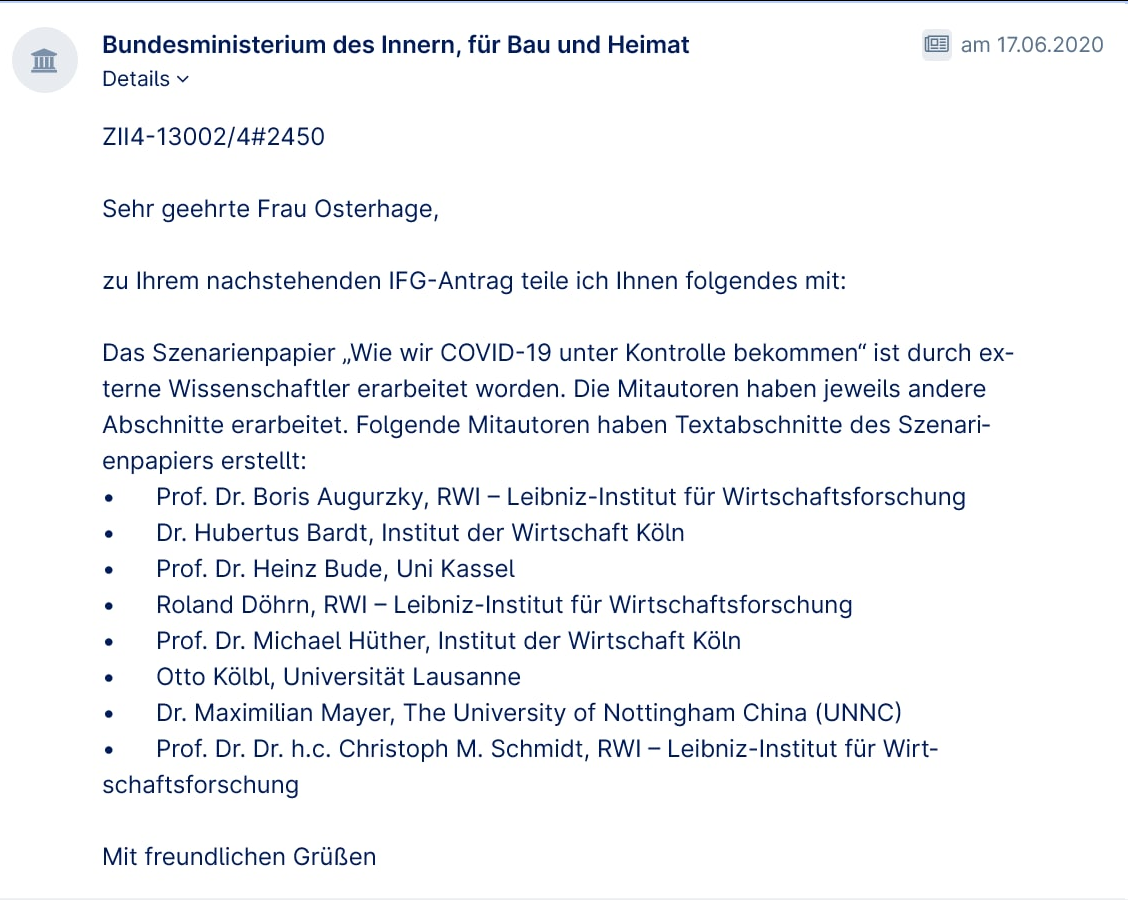Viewport: 1128px width, 900px height.
Task: Expand the Details chevron under sender
Action: (x=183, y=79)
